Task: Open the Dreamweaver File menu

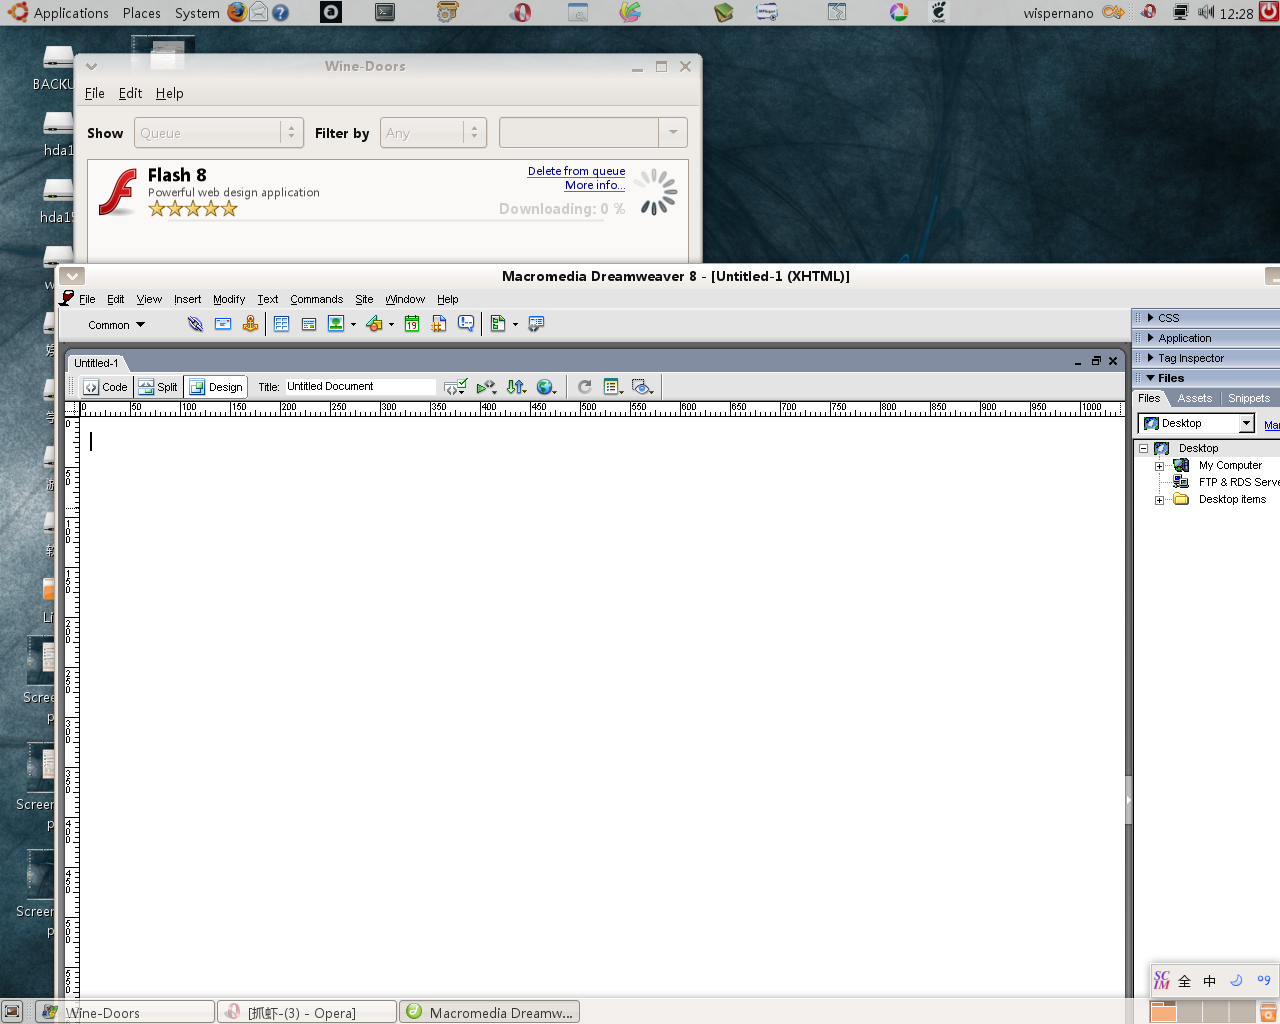Action: [x=87, y=299]
